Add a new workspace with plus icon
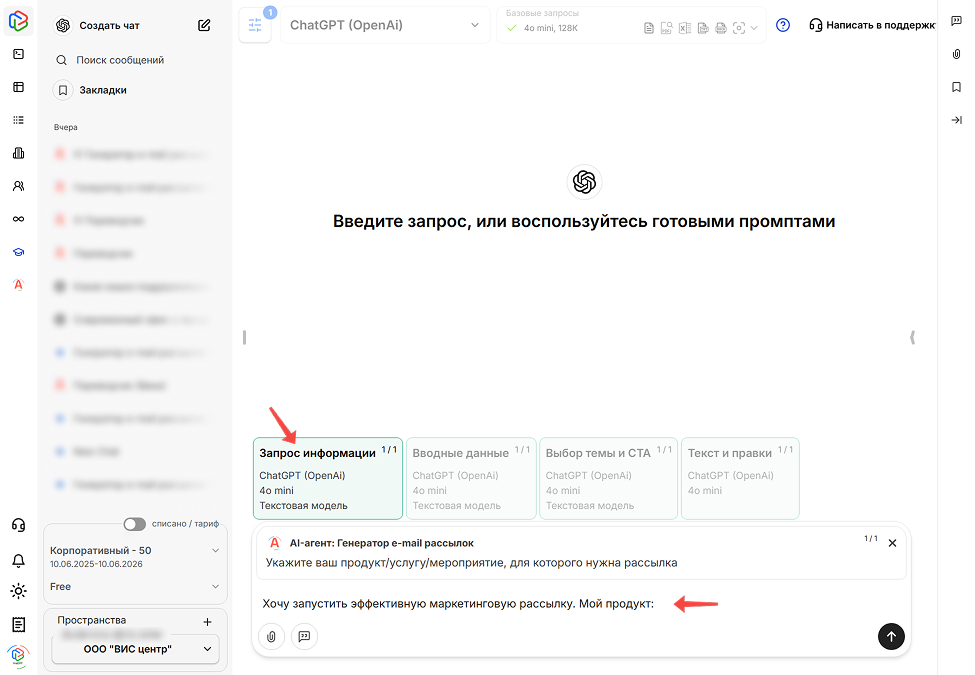The height and width of the screenshot is (675, 975). pos(207,621)
